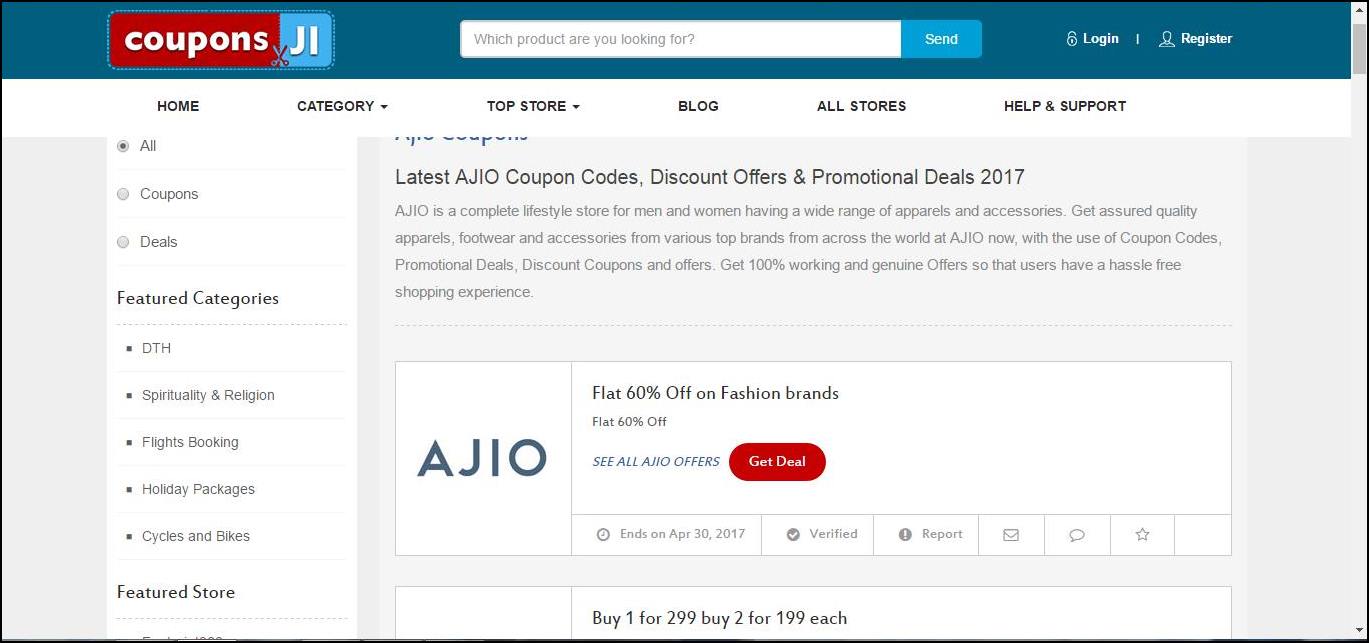1369x643 pixels.
Task: Open the Register link
Action: point(1206,39)
